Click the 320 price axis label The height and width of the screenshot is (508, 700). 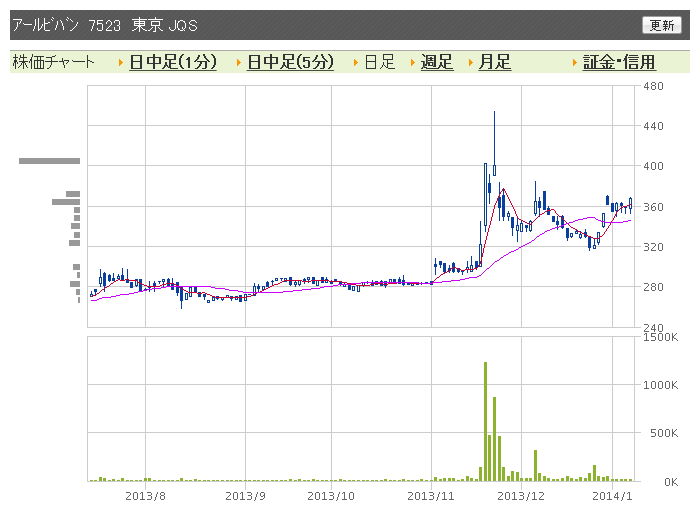653,247
